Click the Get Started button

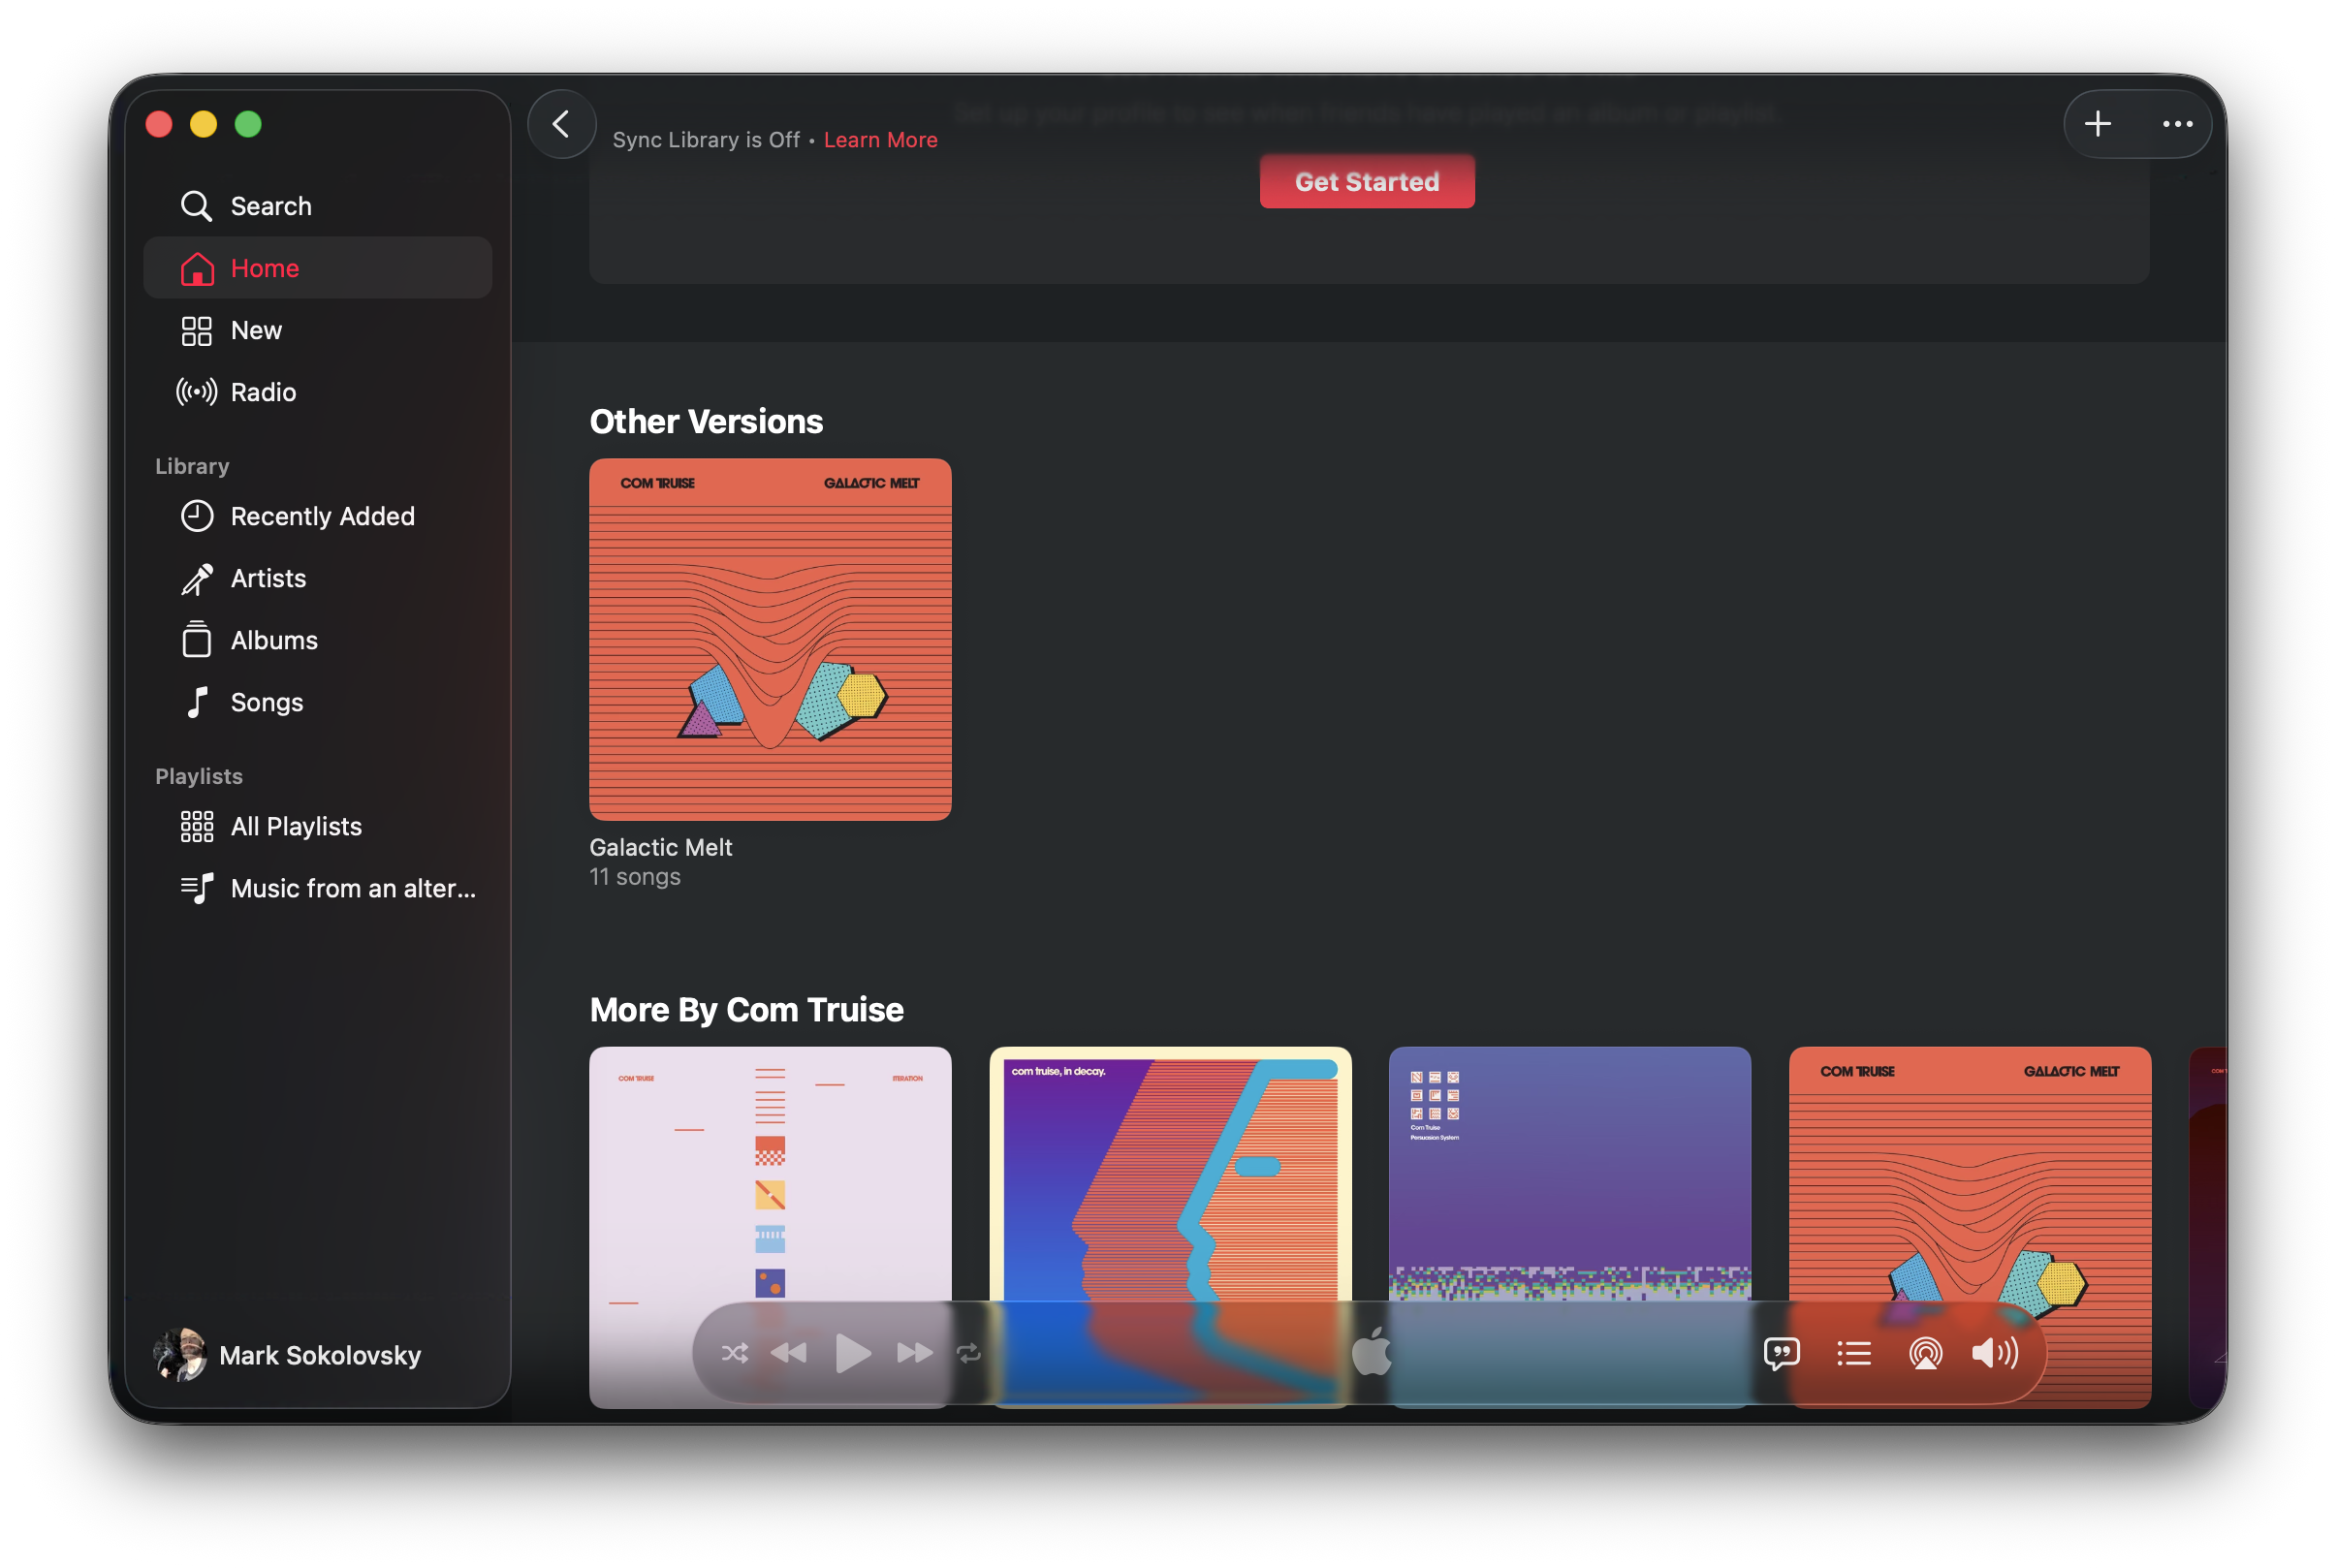click(1366, 182)
